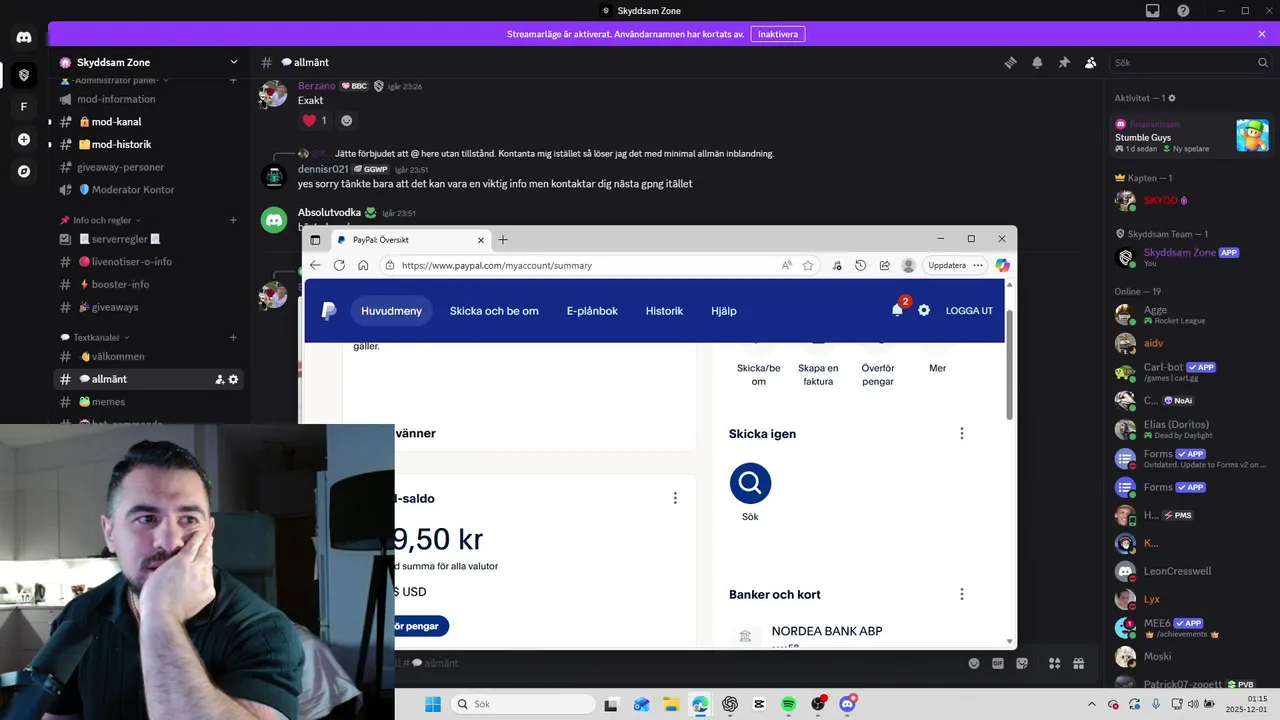Open Discord inbox icon in title bar
1280x720 pixels.
point(1153,11)
